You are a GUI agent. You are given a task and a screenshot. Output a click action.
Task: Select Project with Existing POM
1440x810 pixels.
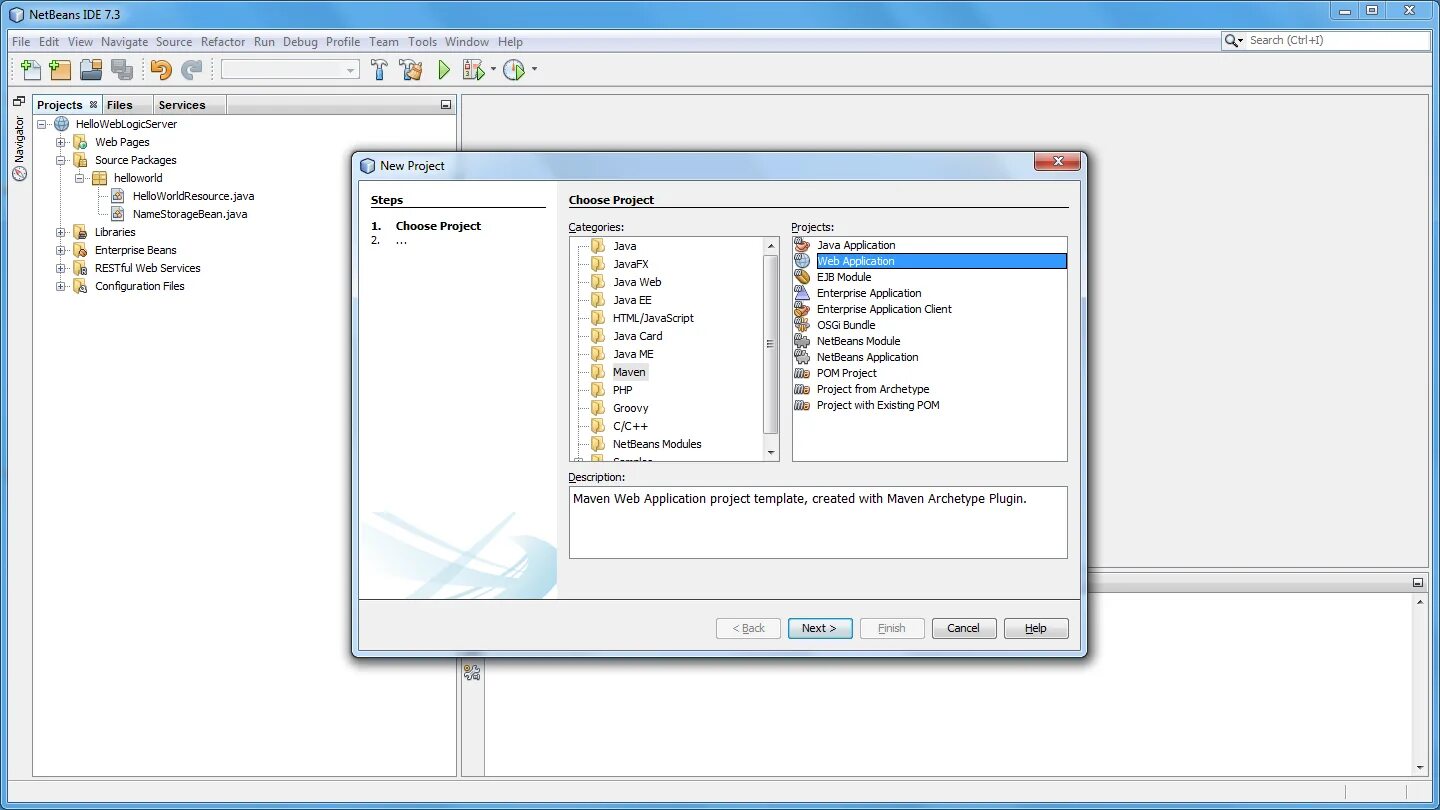(x=878, y=405)
